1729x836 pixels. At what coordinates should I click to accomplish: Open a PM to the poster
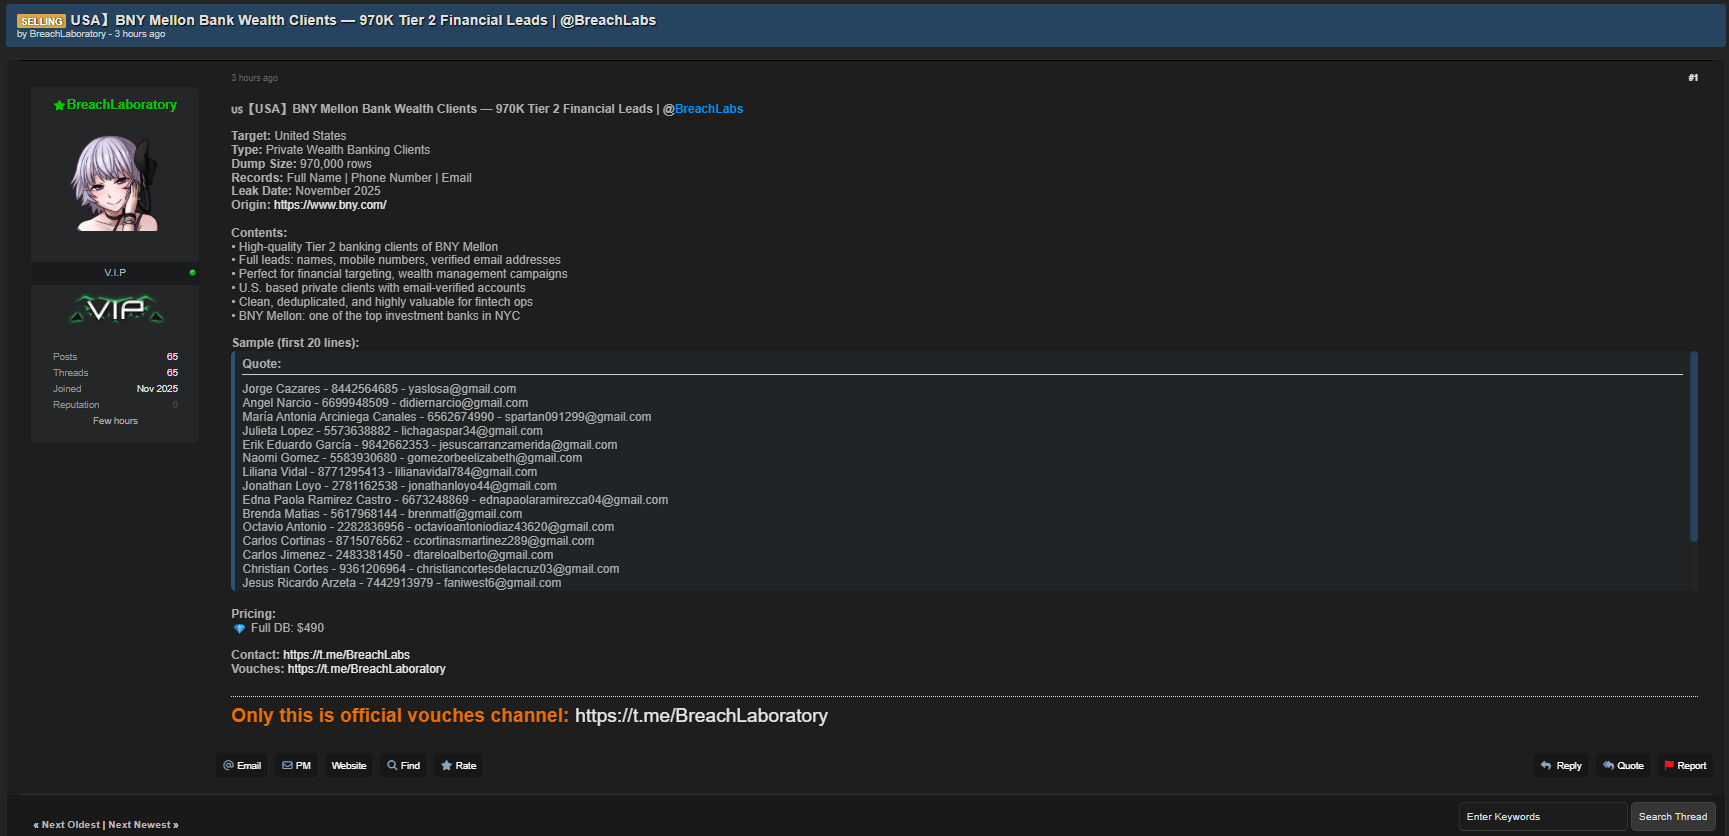pyautogui.click(x=297, y=766)
